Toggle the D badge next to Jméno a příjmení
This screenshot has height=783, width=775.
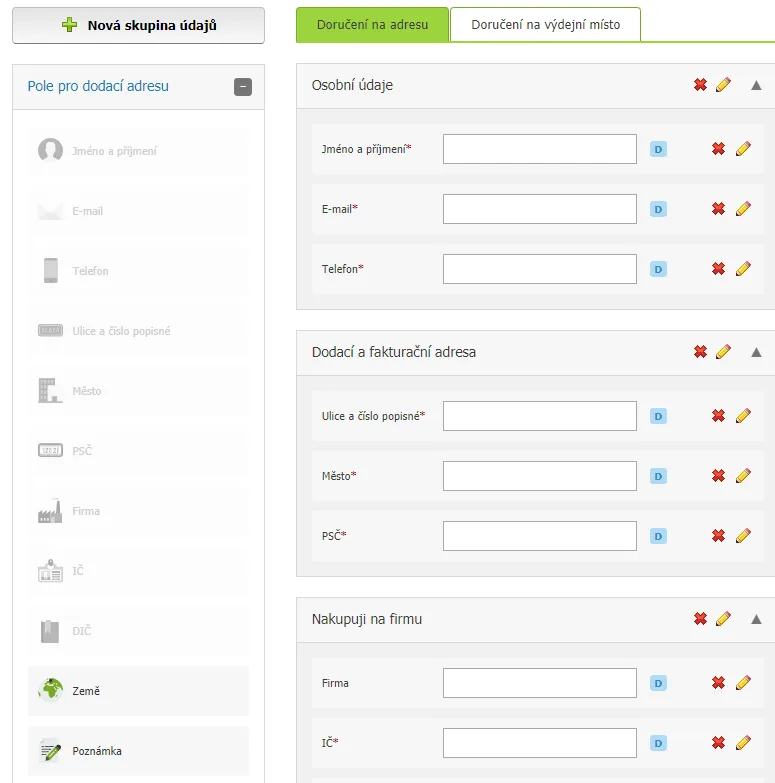(658, 149)
